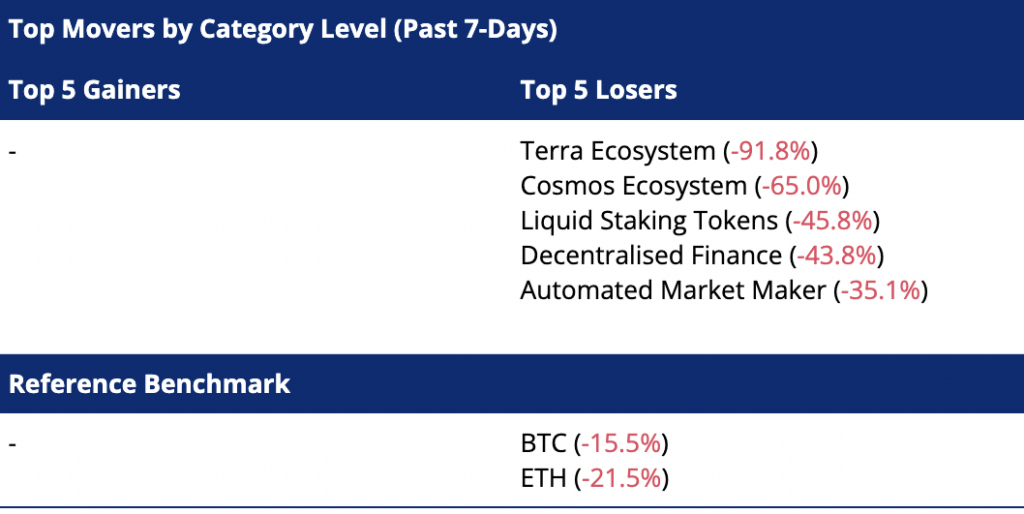The width and height of the screenshot is (1024, 514).
Task: Select the Reference Benchmark section header
Action: pyautogui.click(x=149, y=383)
